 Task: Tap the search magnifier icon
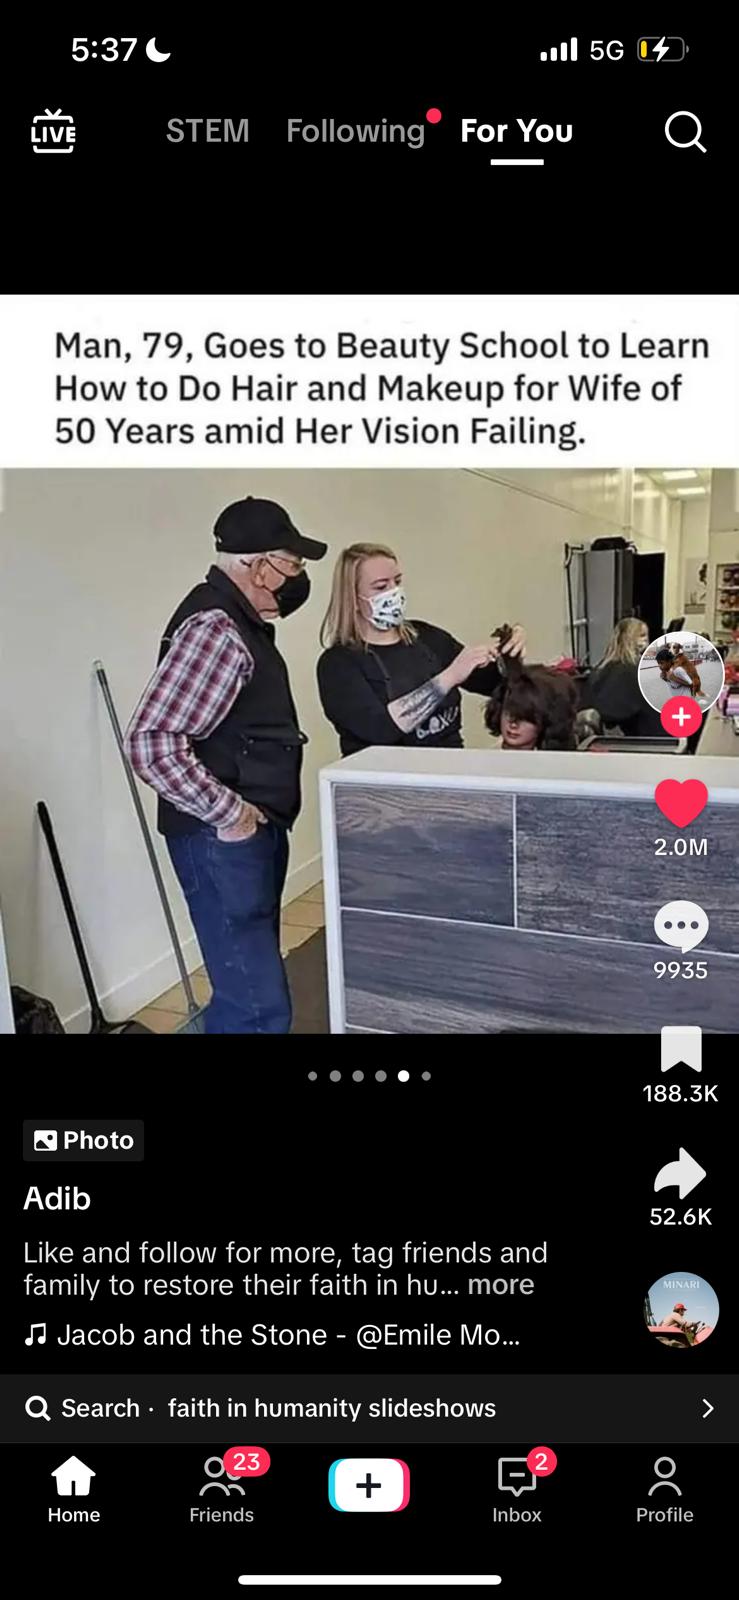(685, 131)
